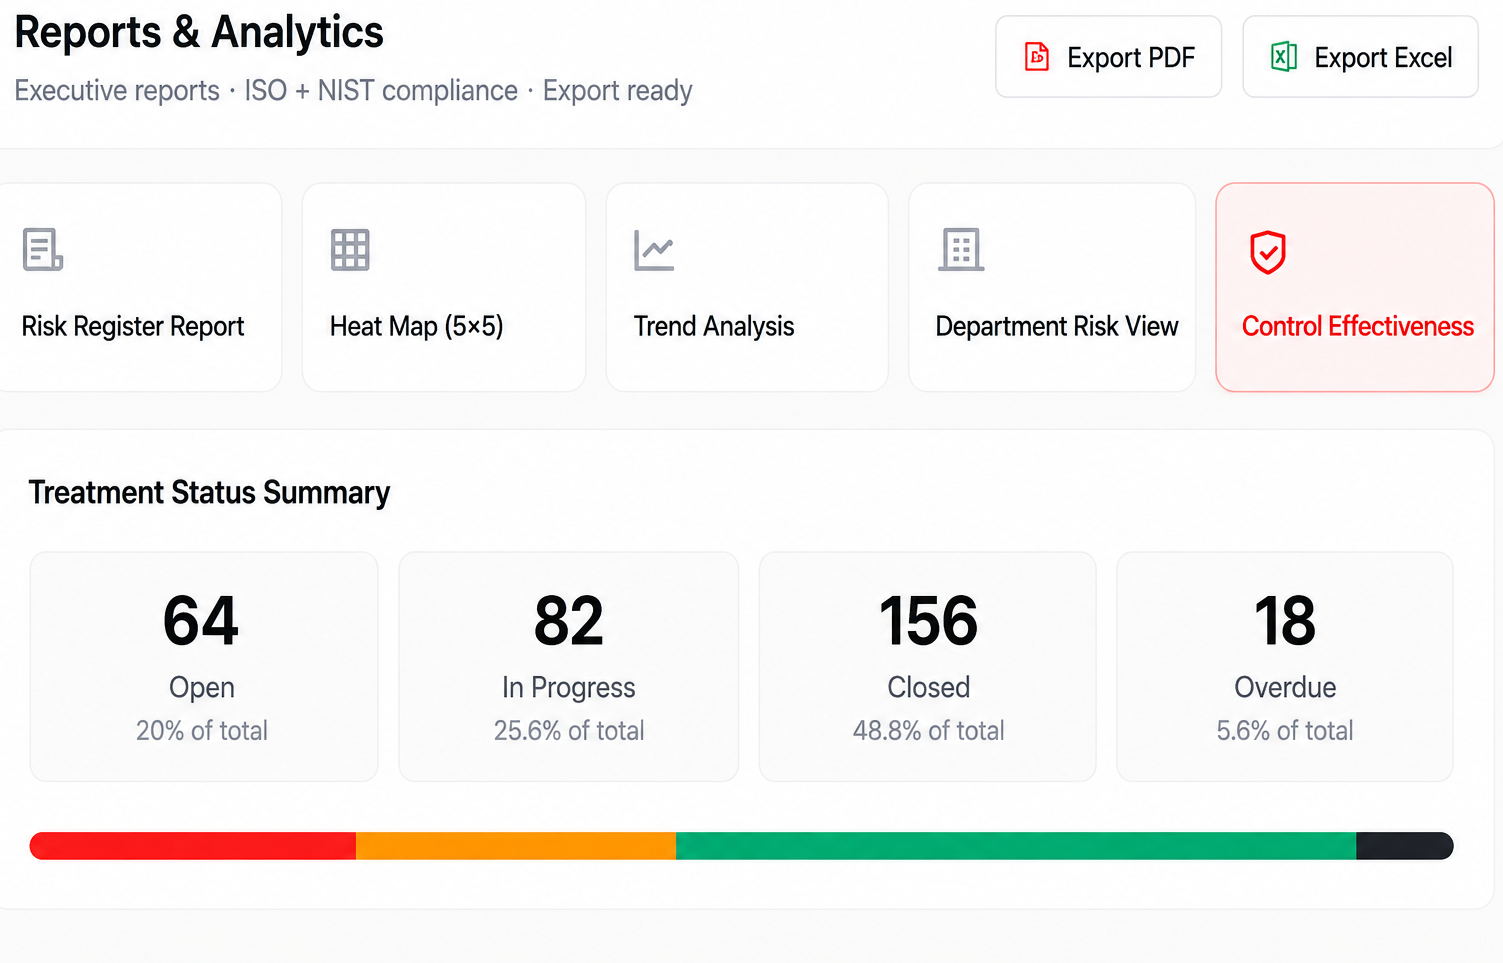Viewport: 1503px width, 963px height.
Task: Switch to Heat Map (5×5) report
Action: pos(444,287)
